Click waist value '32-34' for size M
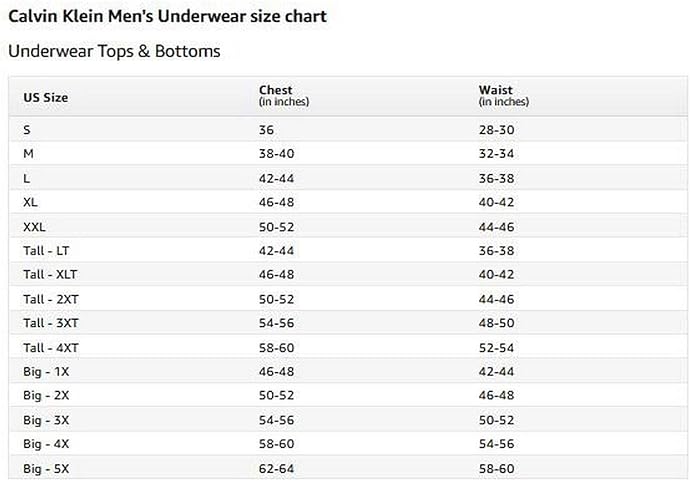The width and height of the screenshot is (690, 481). 496,154
